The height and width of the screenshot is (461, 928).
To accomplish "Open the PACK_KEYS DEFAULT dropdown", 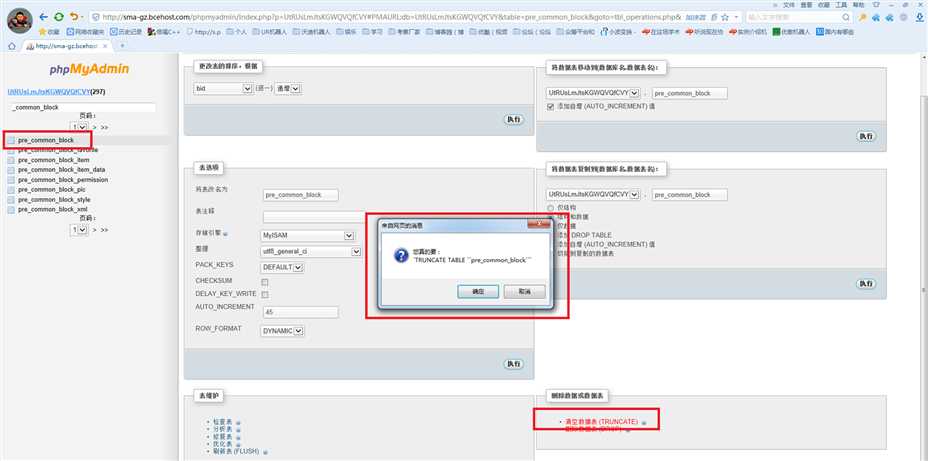I will coord(282,267).
